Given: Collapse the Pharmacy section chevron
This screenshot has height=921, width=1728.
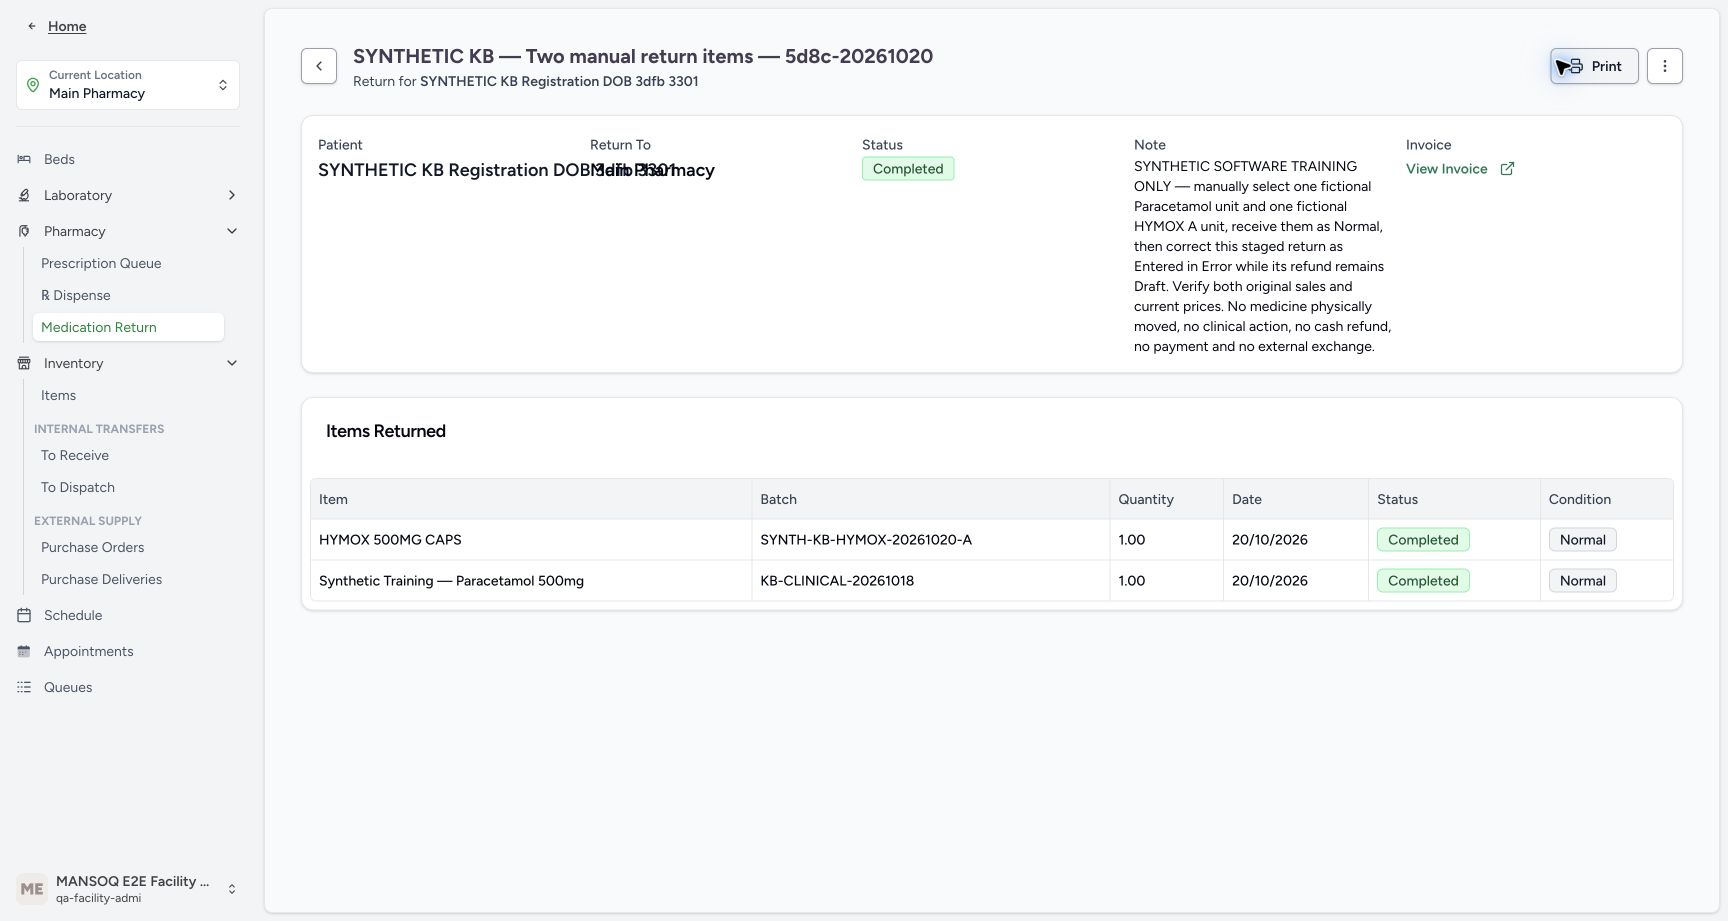Looking at the screenshot, I should (x=232, y=231).
